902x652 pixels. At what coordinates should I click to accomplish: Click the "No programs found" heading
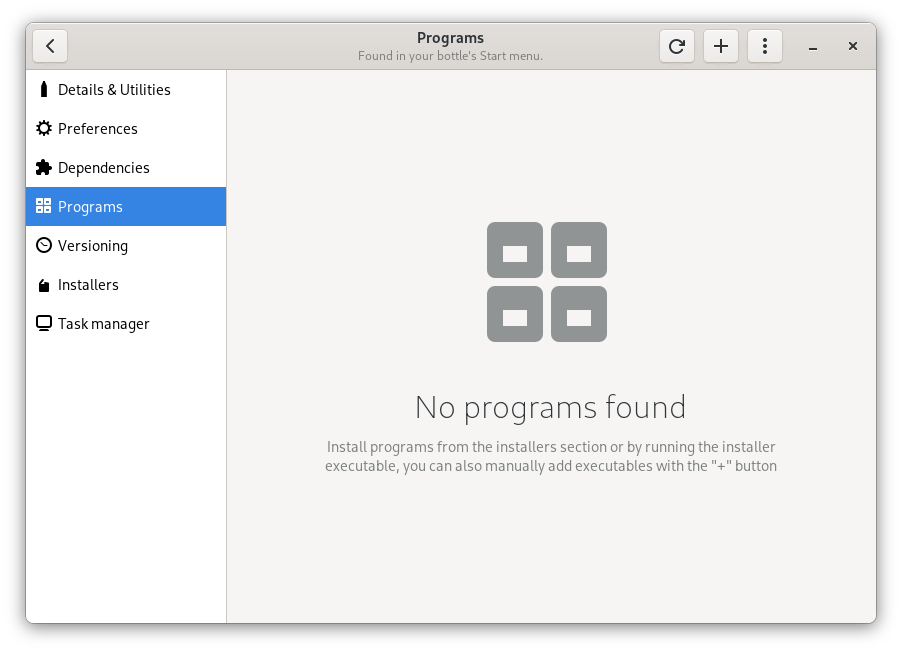click(550, 407)
